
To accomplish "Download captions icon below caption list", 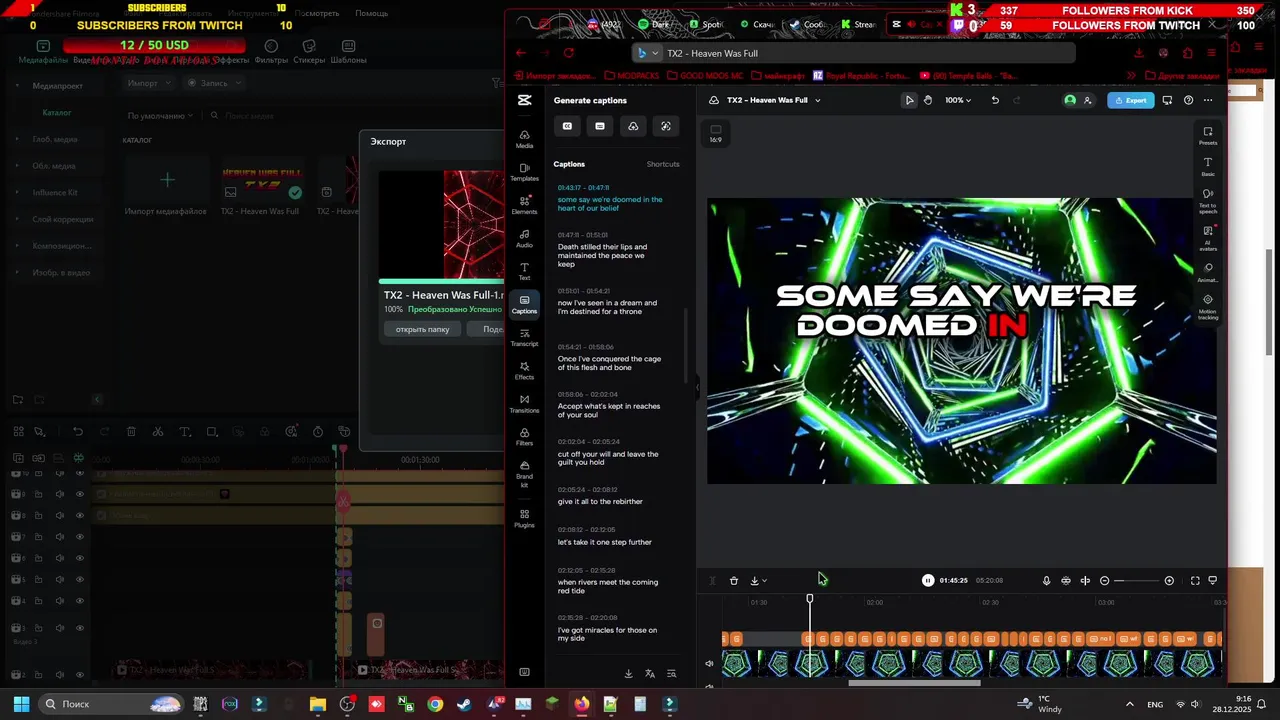I will point(628,674).
